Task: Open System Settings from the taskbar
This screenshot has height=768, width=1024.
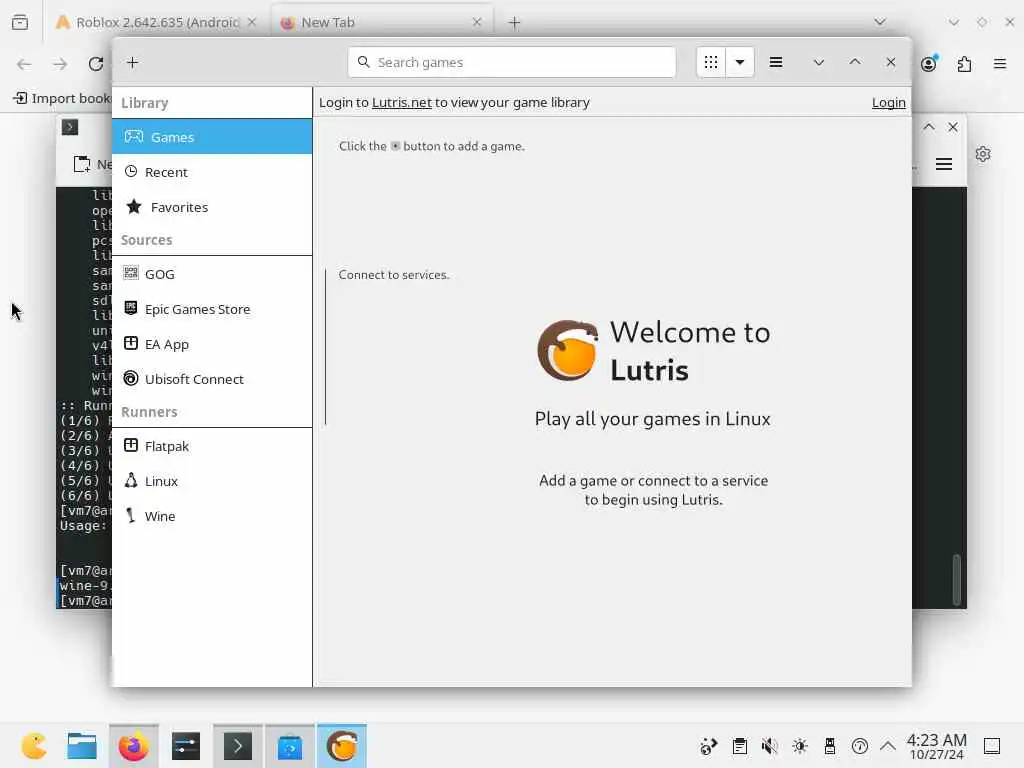Action: point(186,746)
